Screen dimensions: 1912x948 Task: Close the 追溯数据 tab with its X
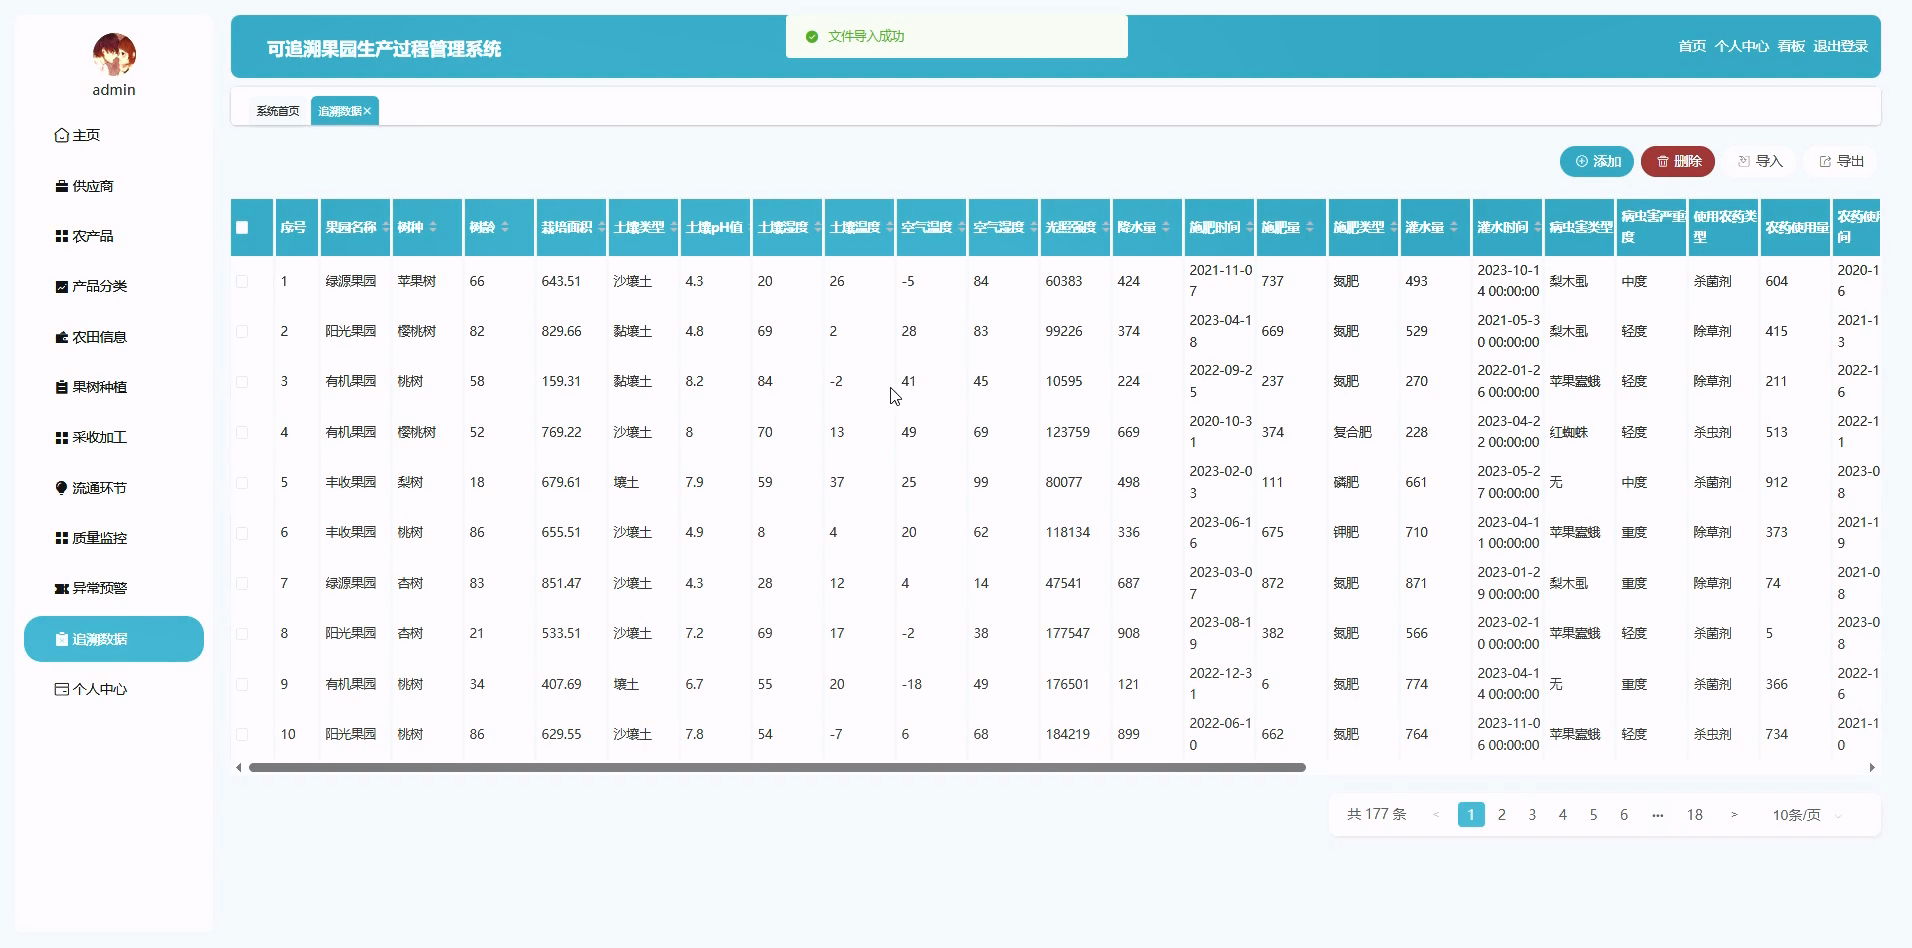click(x=367, y=111)
